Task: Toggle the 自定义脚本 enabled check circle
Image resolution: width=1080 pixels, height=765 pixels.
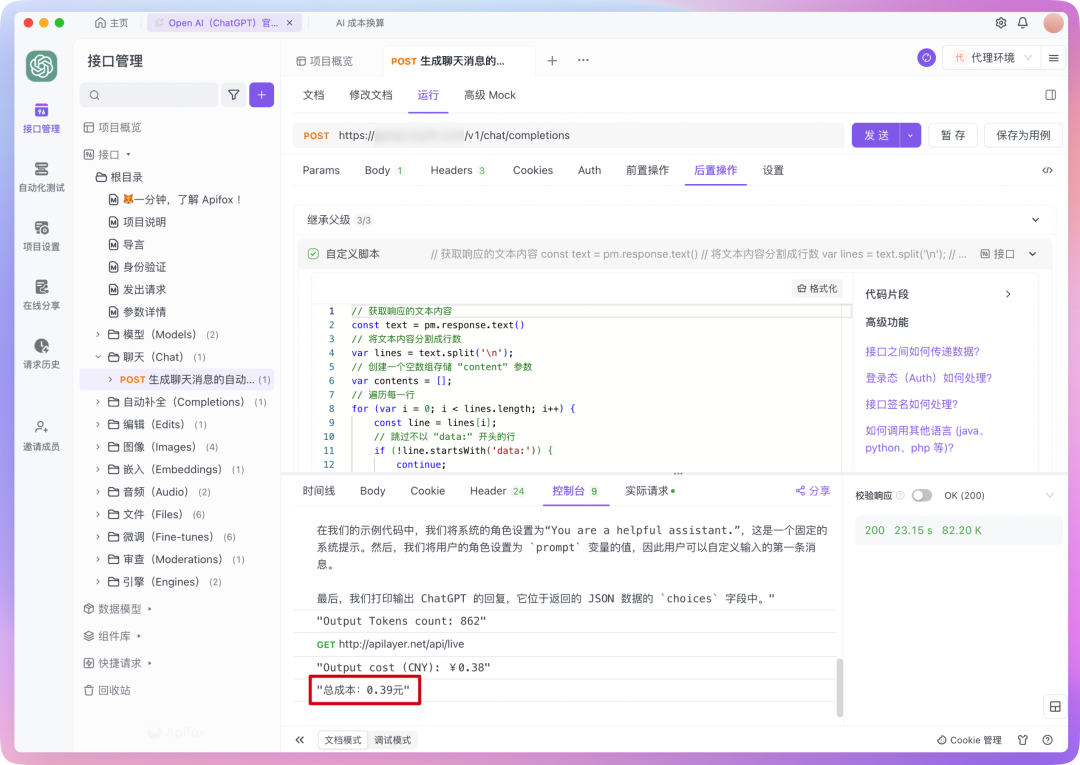Action: [x=313, y=254]
